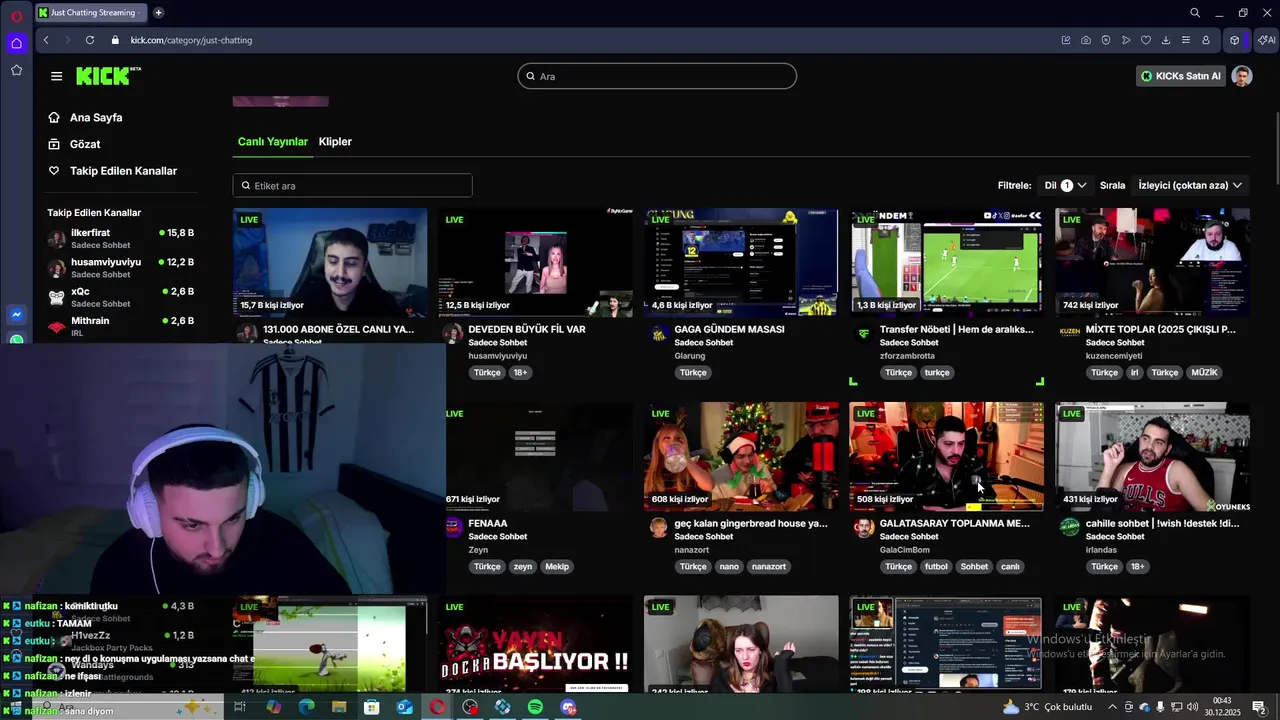This screenshot has height=720, width=1280.
Task: Open the MİXTE TOPLAR stream thumbnail
Action: pos(1152,263)
